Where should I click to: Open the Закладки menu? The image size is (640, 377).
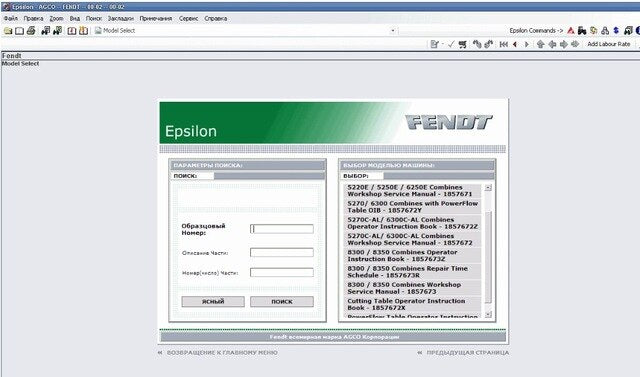click(x=121, y=18)
